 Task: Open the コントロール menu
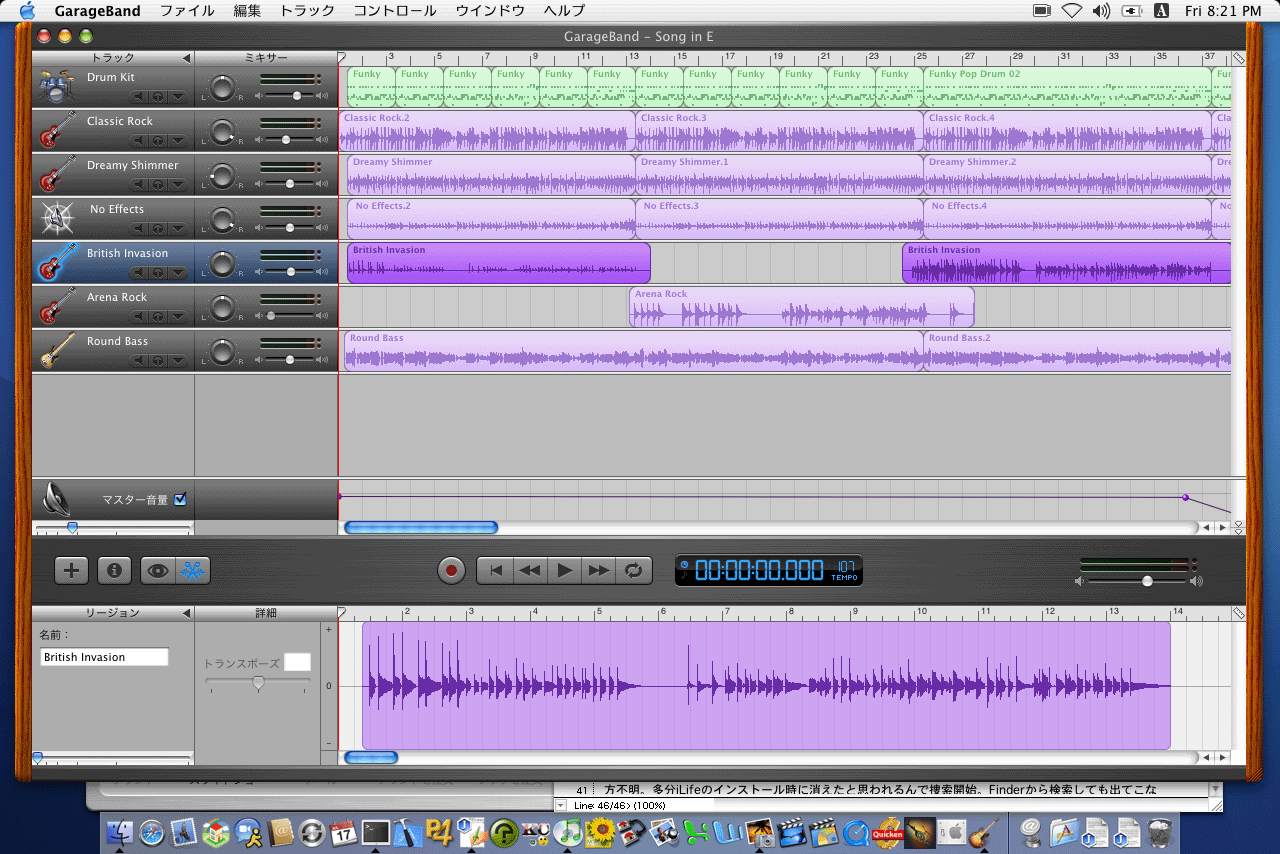pyautogui.click(x=394, y=11)
